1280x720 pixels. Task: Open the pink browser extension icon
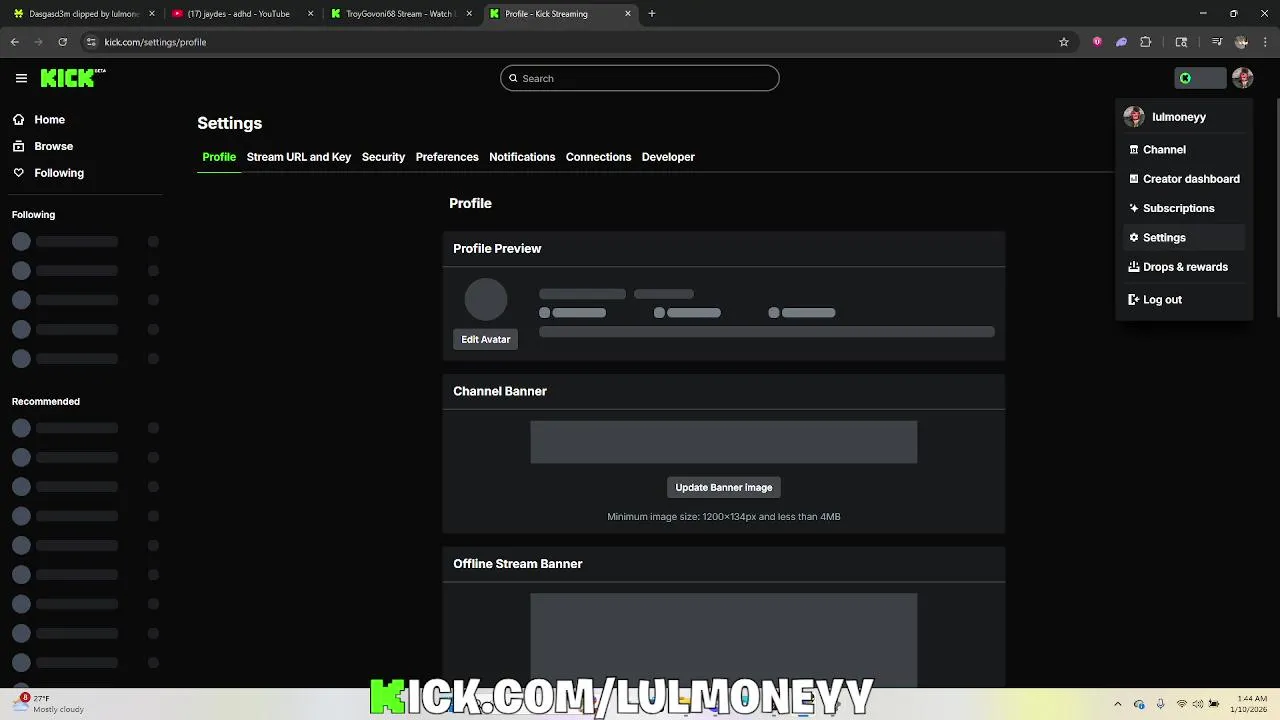[1097, 42]
